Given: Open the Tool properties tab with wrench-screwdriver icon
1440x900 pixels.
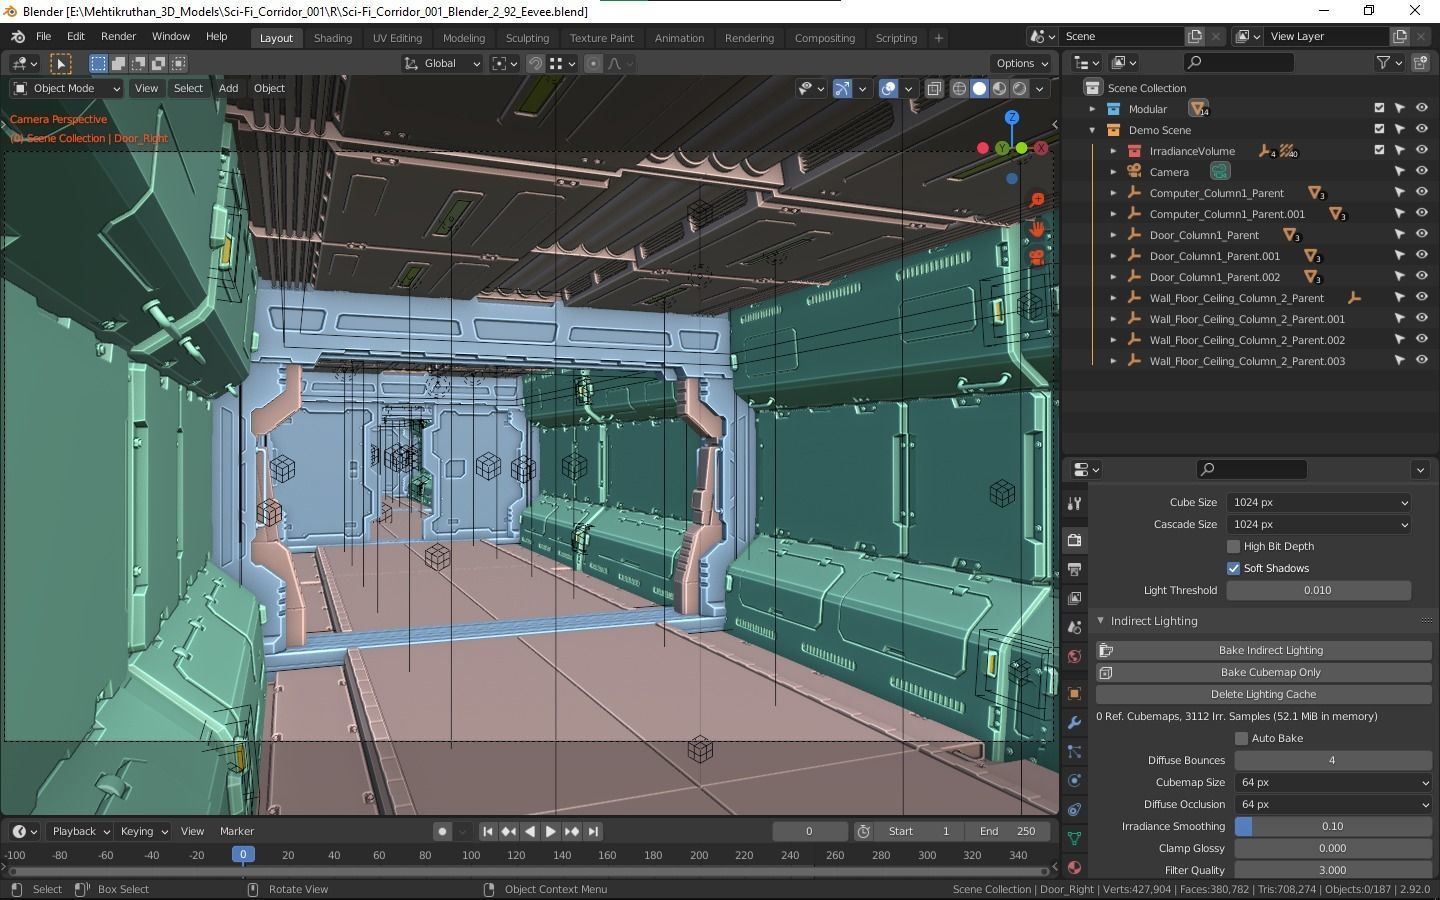Looking at the screenshot, I should (1074, 503).
